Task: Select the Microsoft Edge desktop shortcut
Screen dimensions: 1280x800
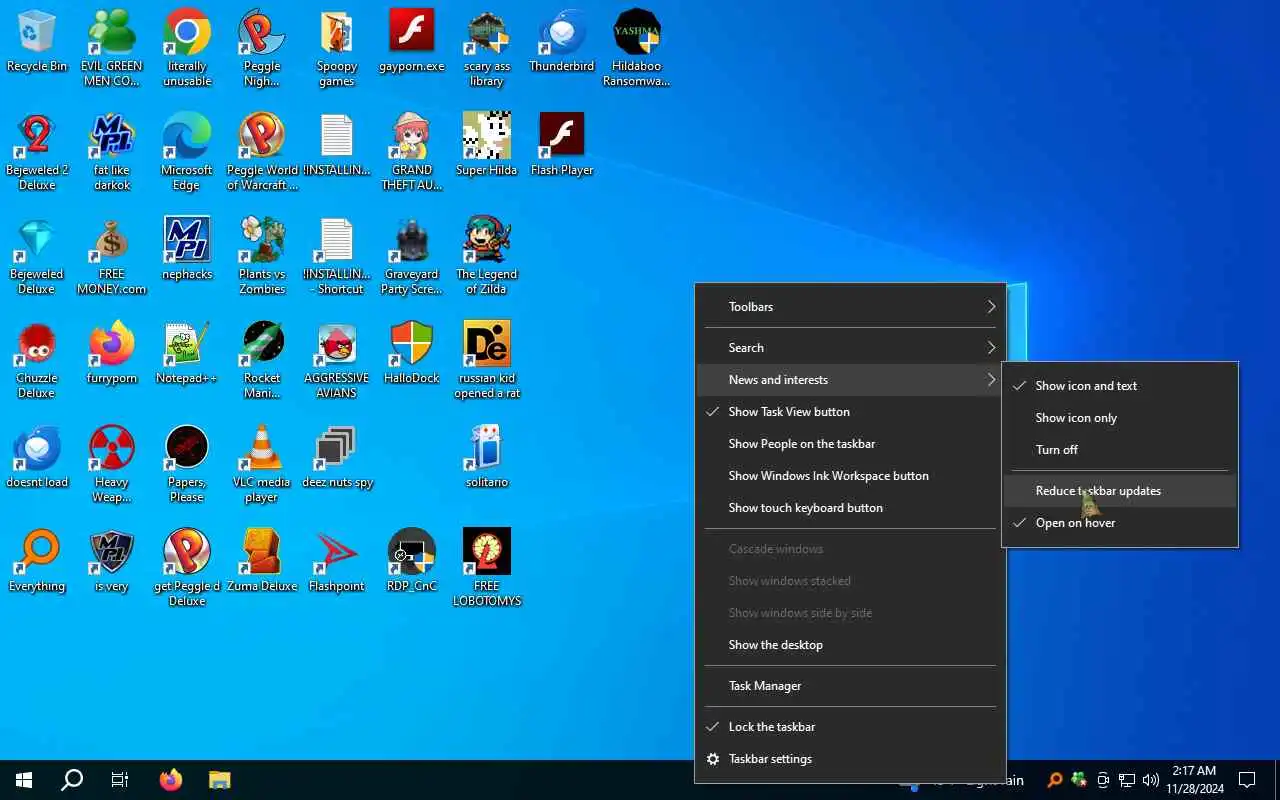Action: [x=187, y=152]
